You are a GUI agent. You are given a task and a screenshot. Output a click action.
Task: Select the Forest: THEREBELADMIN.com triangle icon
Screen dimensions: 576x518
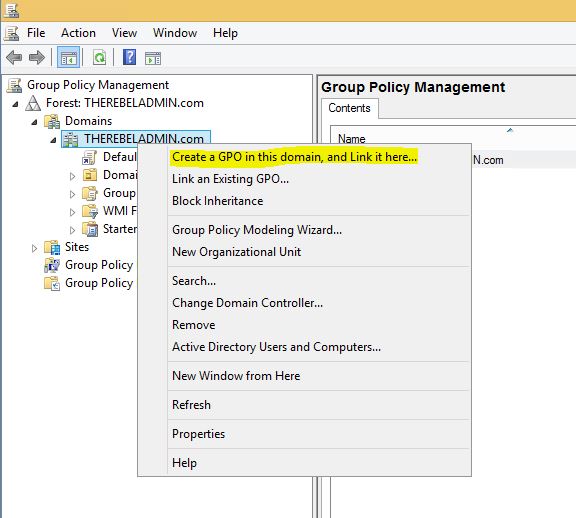pos(33,103)
